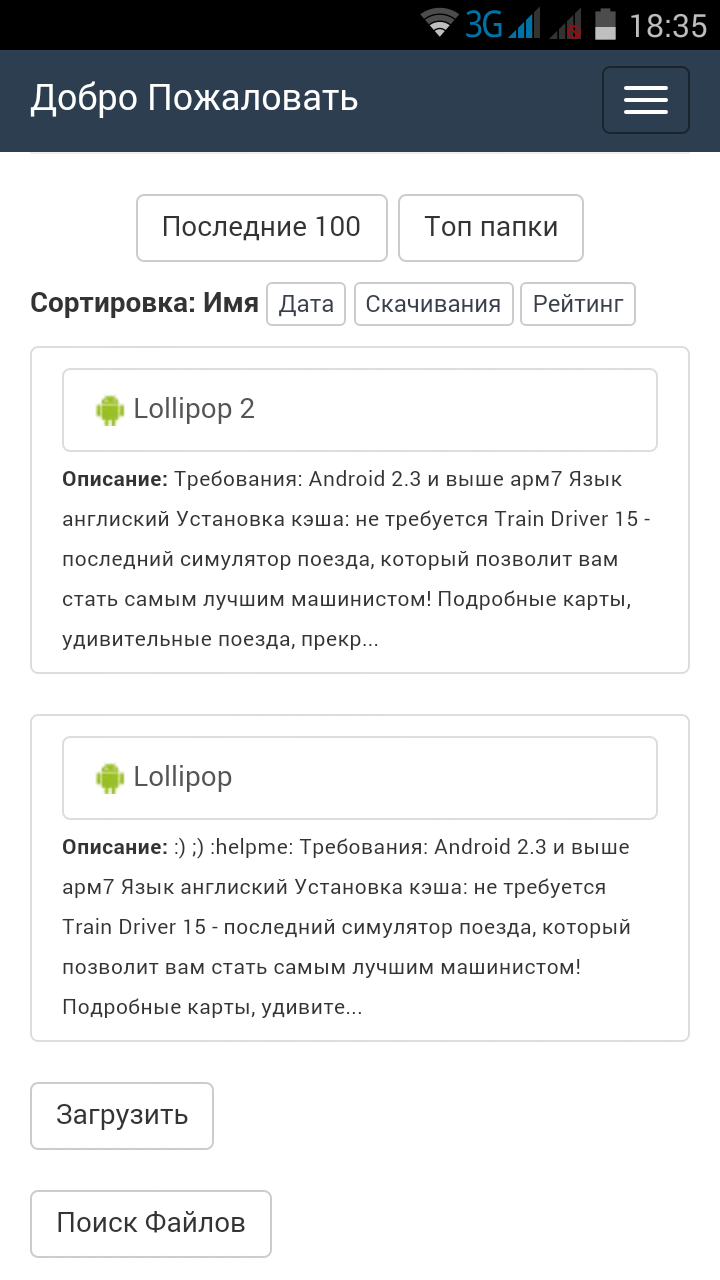Open the Lollipop 2 file entry
The image size is (720, 1280).
[x=359, y=410]
